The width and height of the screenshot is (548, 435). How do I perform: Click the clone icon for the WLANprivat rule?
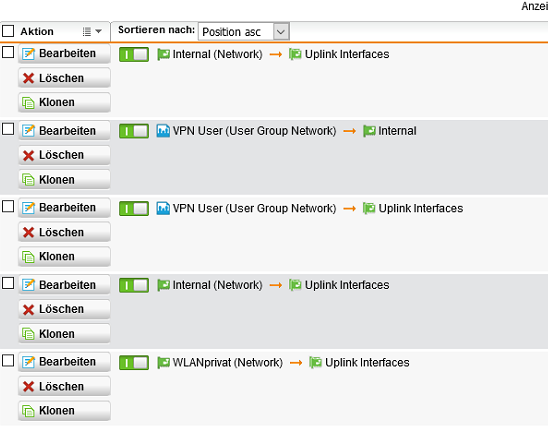[28, 411]
